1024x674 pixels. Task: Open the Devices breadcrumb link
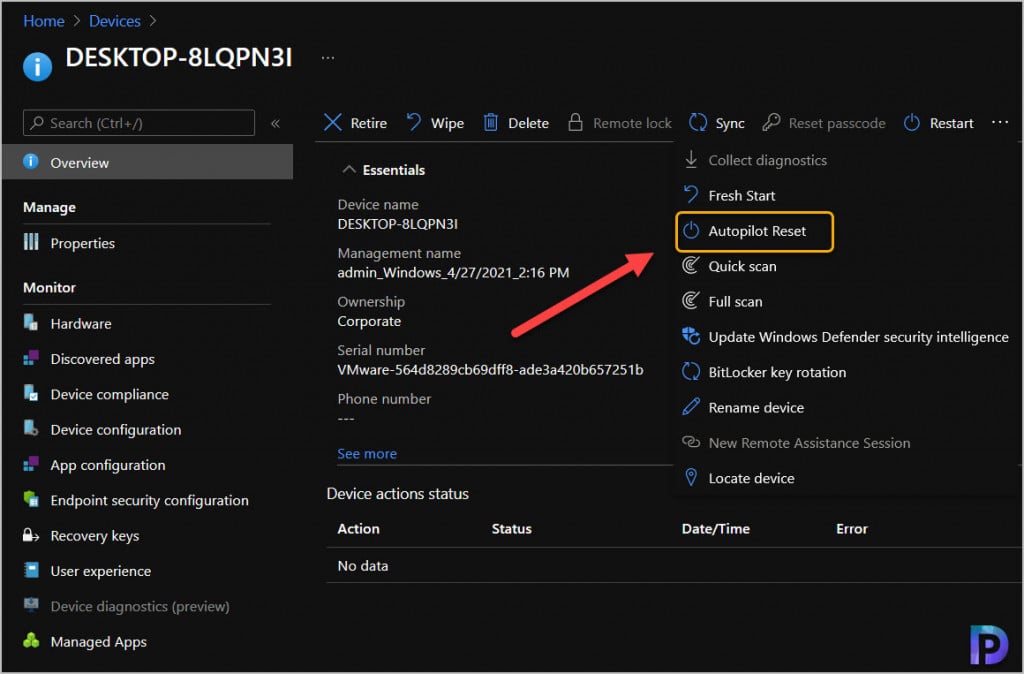pos(114,21)
